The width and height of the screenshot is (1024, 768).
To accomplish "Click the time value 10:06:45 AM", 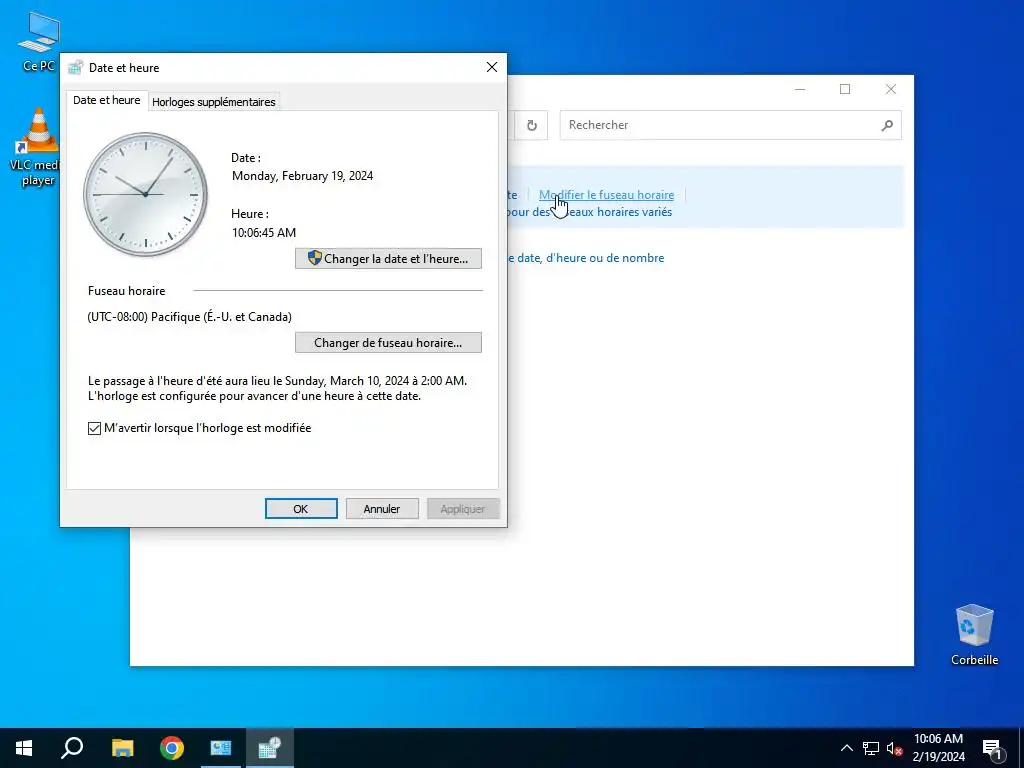I will (x=264, y=232).
